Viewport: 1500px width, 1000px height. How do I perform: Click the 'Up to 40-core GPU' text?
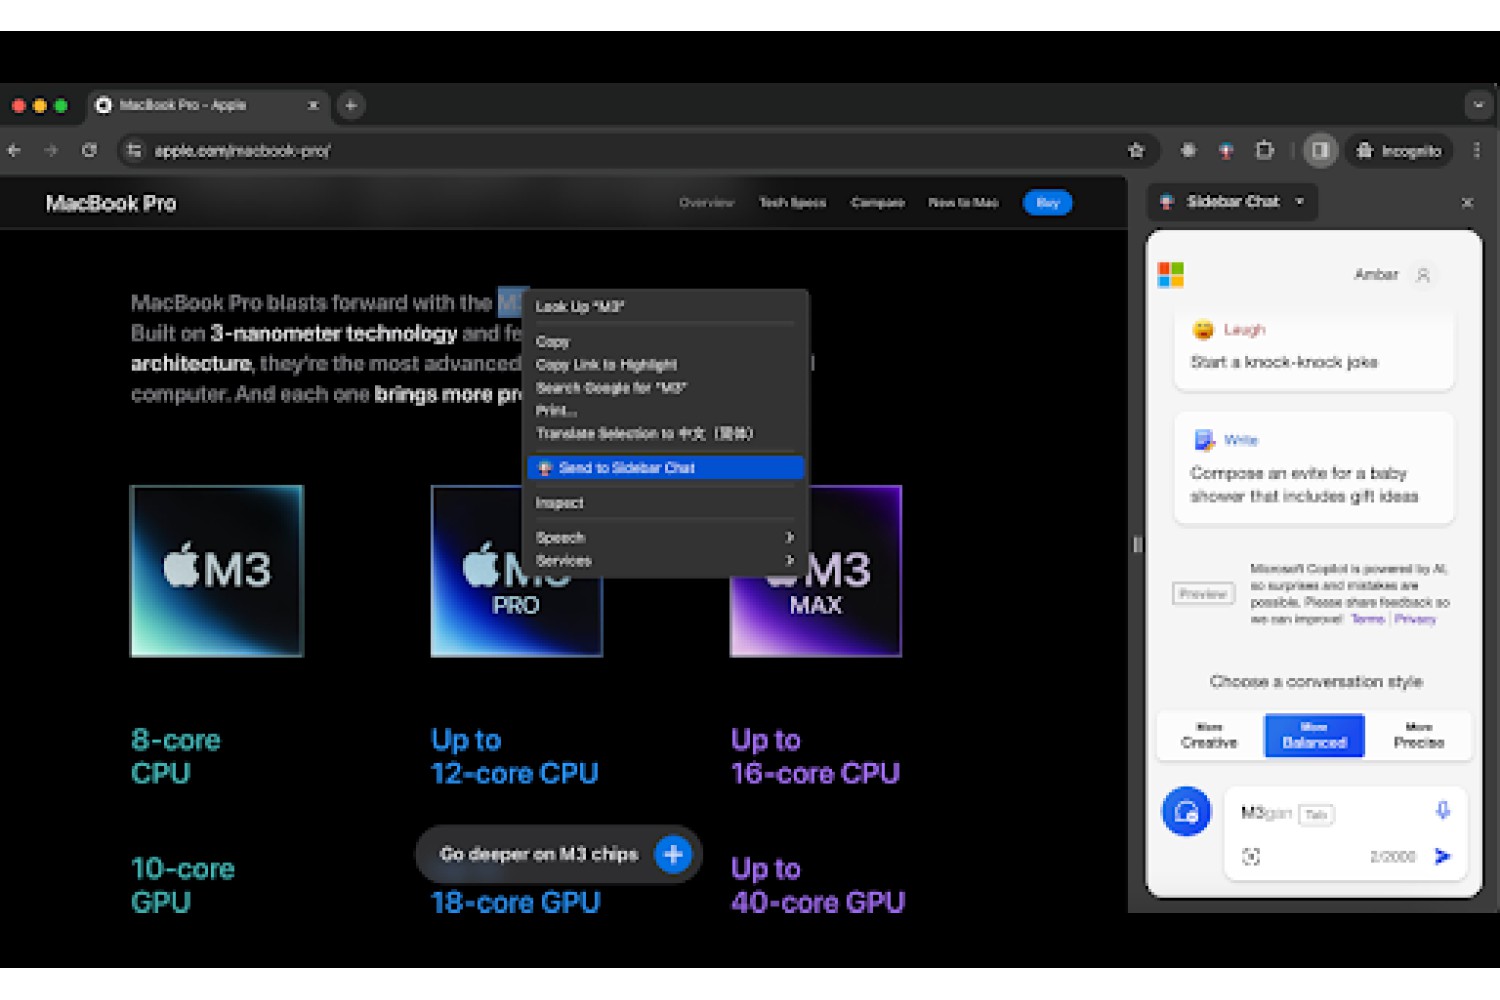(x=818, y=886)
